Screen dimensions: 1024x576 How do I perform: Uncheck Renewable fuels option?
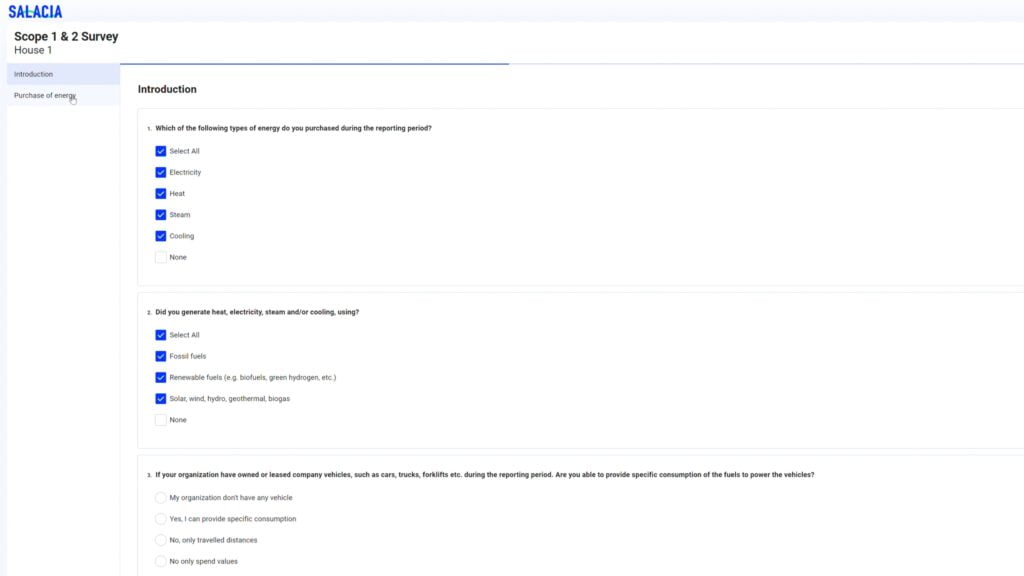(161, 377)
